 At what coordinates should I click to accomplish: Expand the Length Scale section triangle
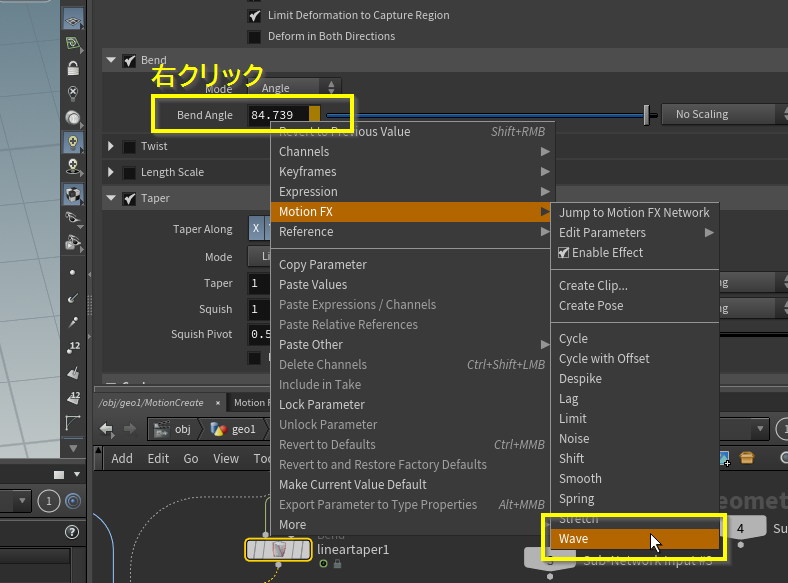111,172
